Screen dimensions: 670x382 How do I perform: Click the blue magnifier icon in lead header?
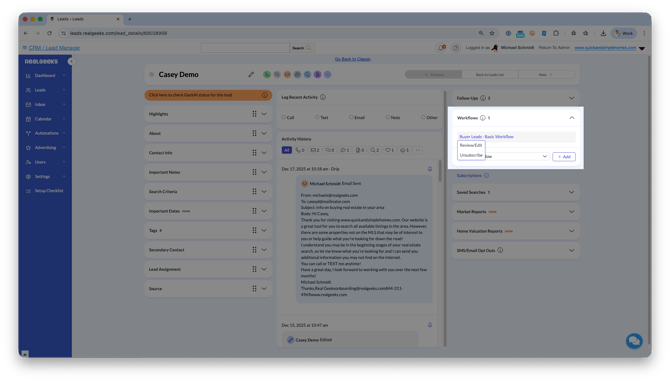click(307, 74)
